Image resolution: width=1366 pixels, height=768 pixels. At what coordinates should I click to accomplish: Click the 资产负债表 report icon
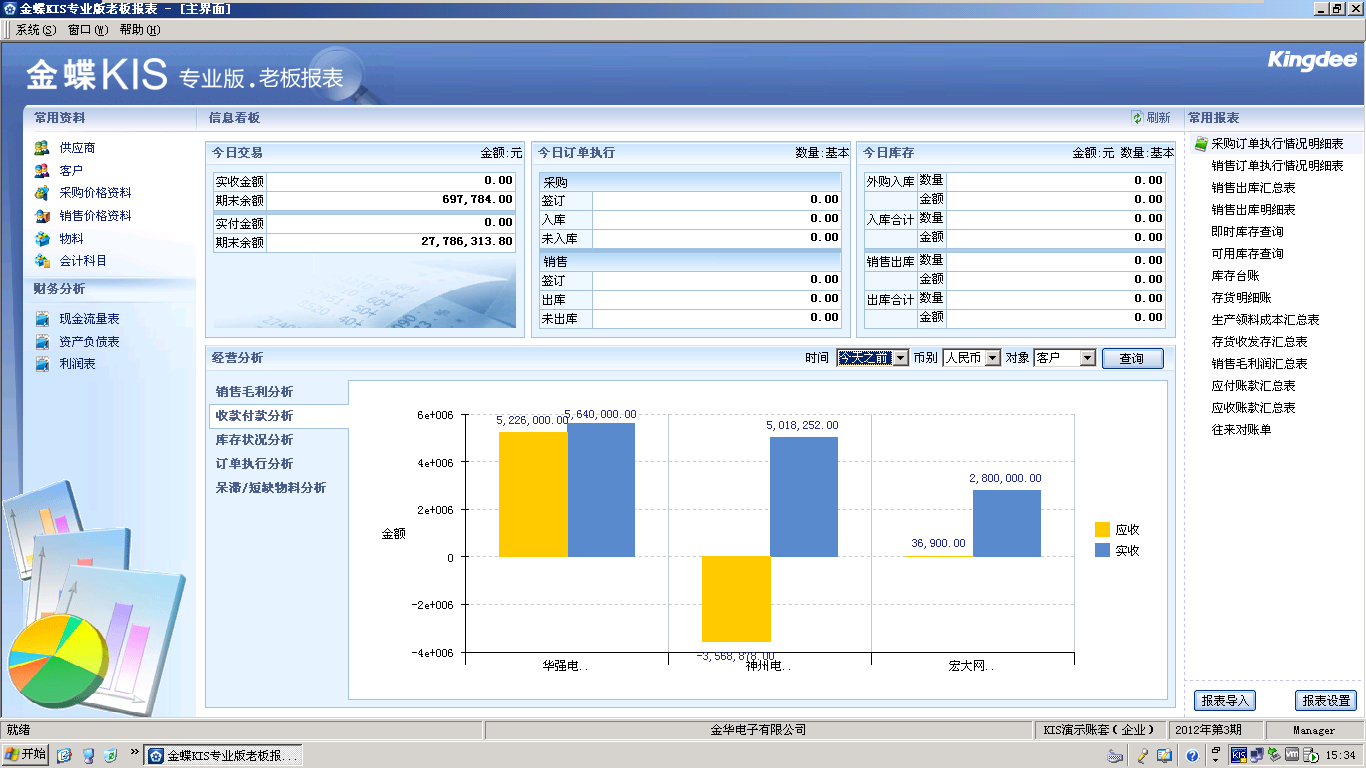tap(42, 342)
